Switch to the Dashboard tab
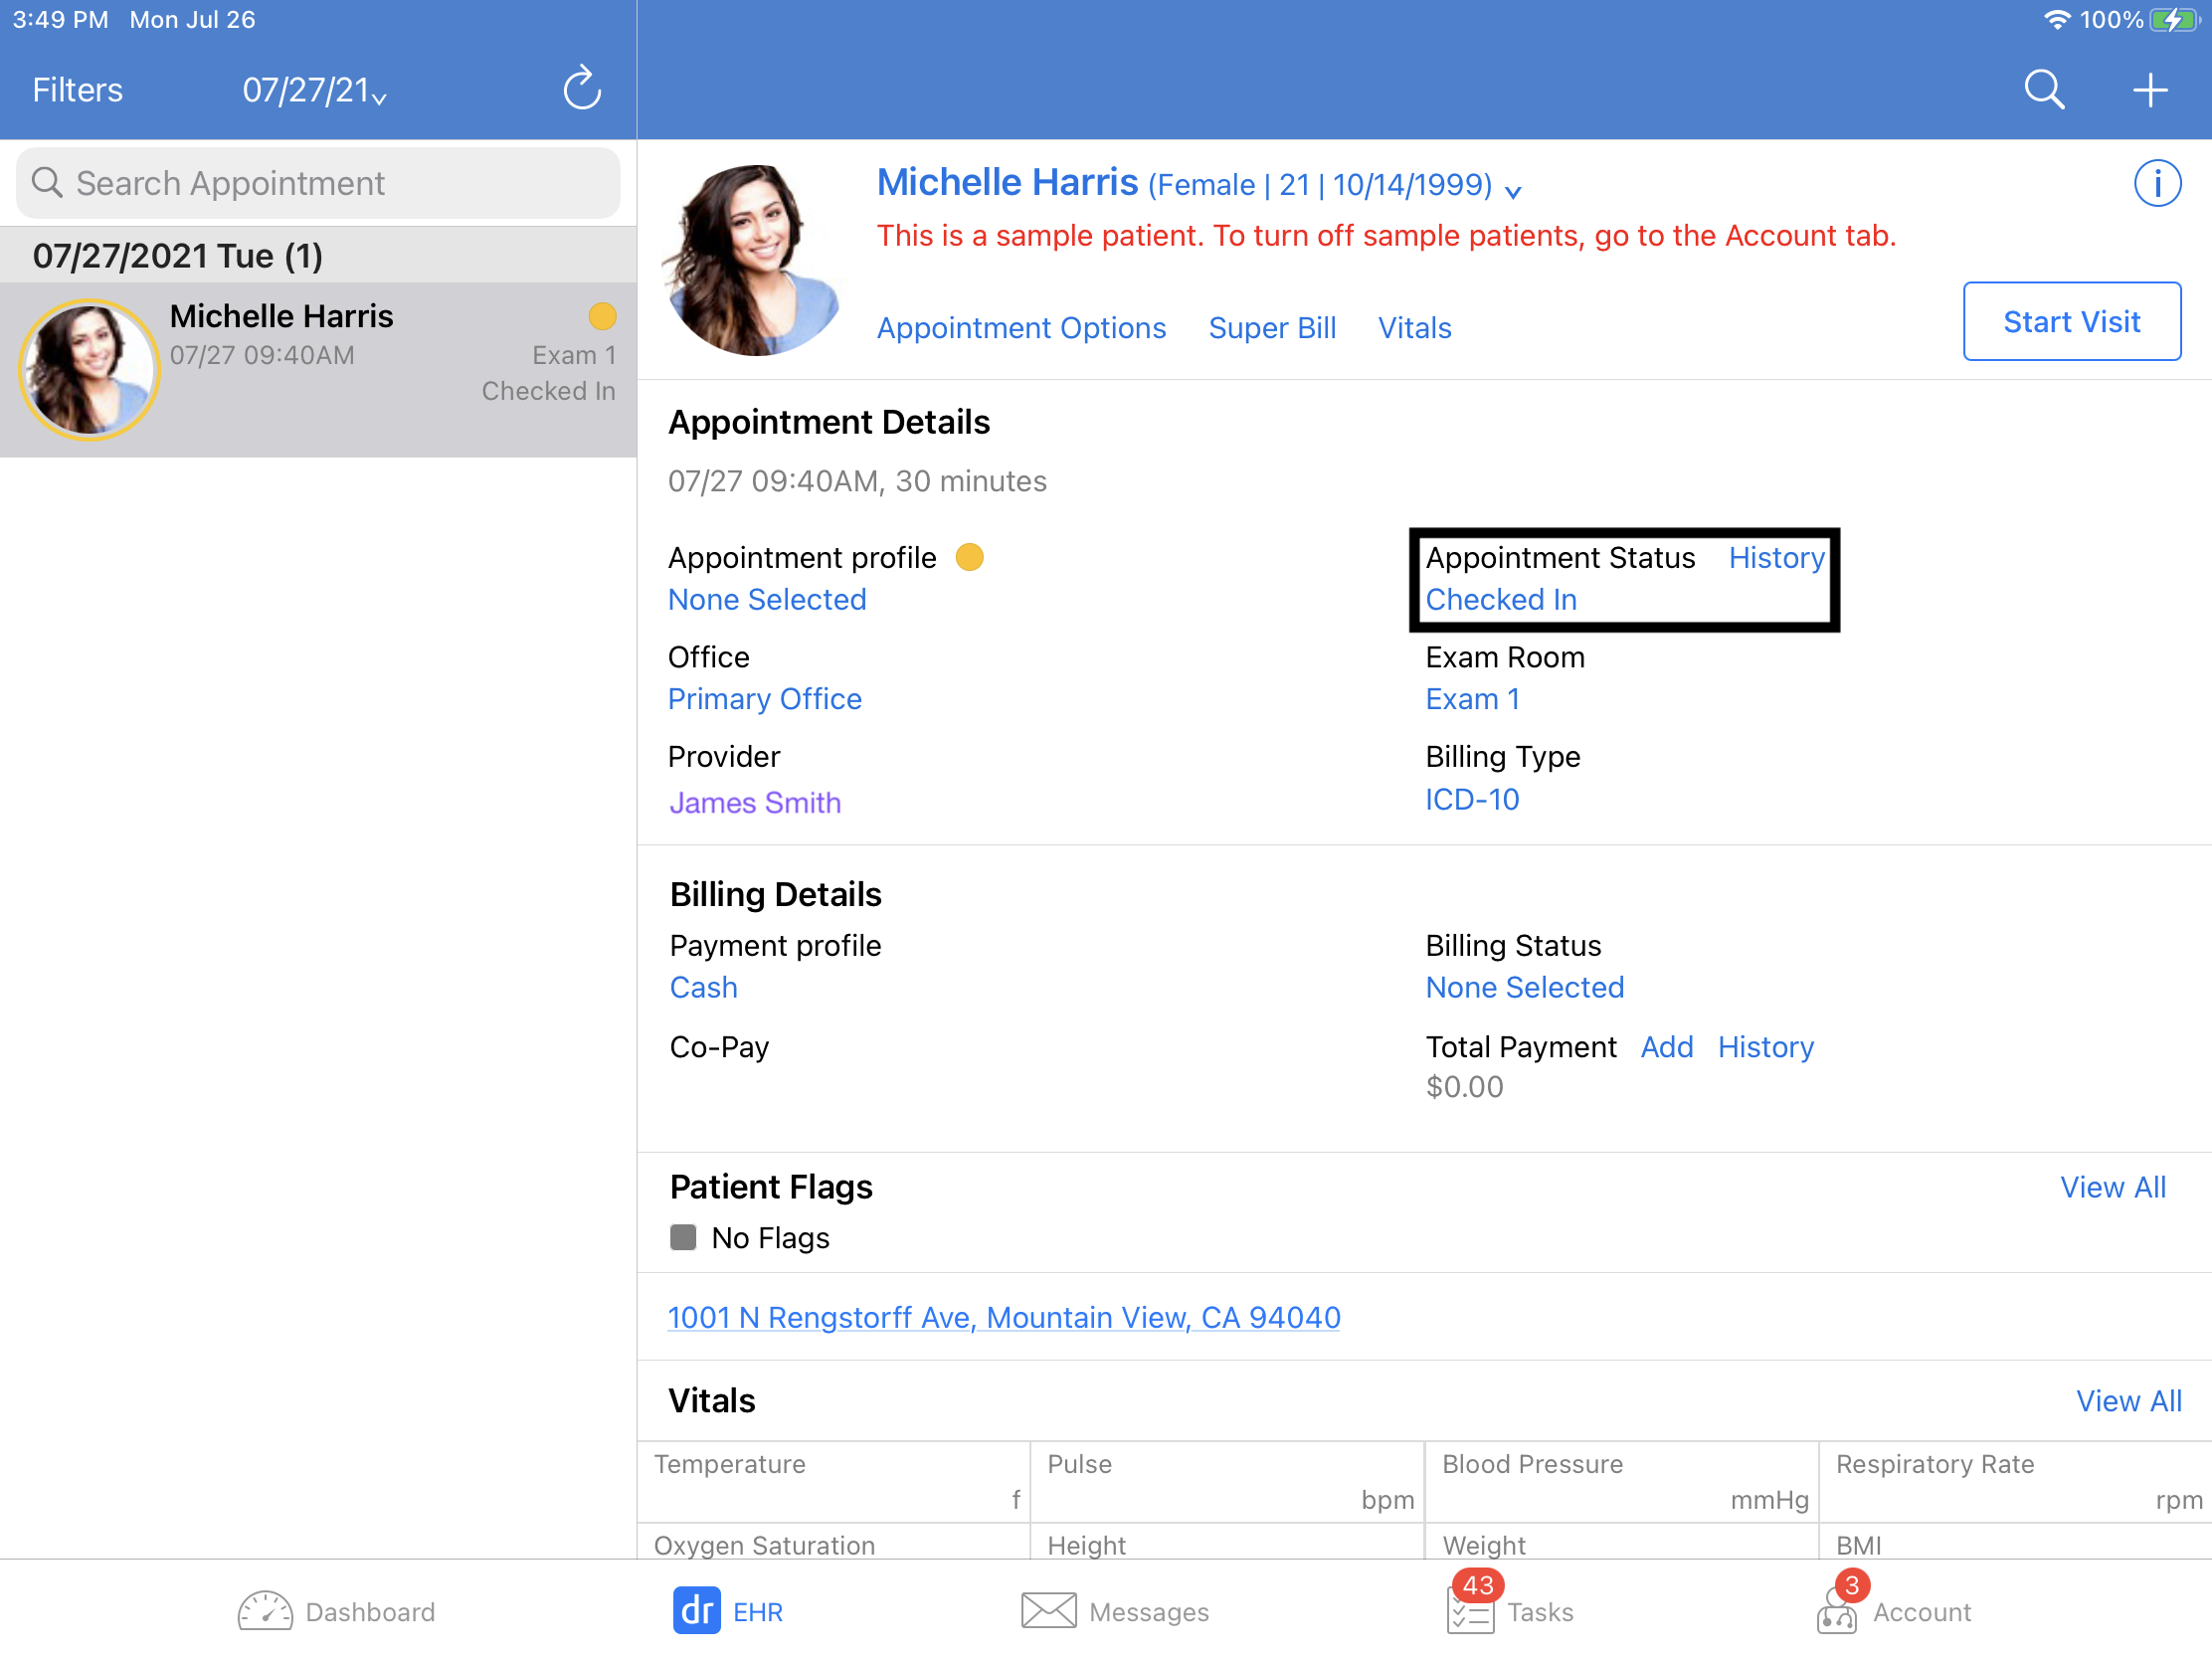2212x1659 pixels. tap(336, 1611)
